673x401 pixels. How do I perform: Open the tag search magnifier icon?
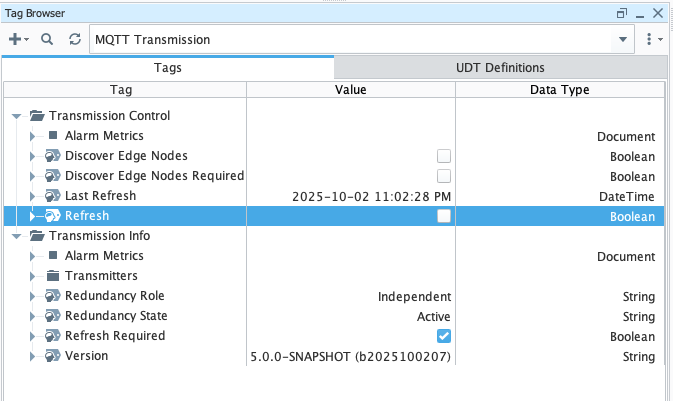click(46, 40)
